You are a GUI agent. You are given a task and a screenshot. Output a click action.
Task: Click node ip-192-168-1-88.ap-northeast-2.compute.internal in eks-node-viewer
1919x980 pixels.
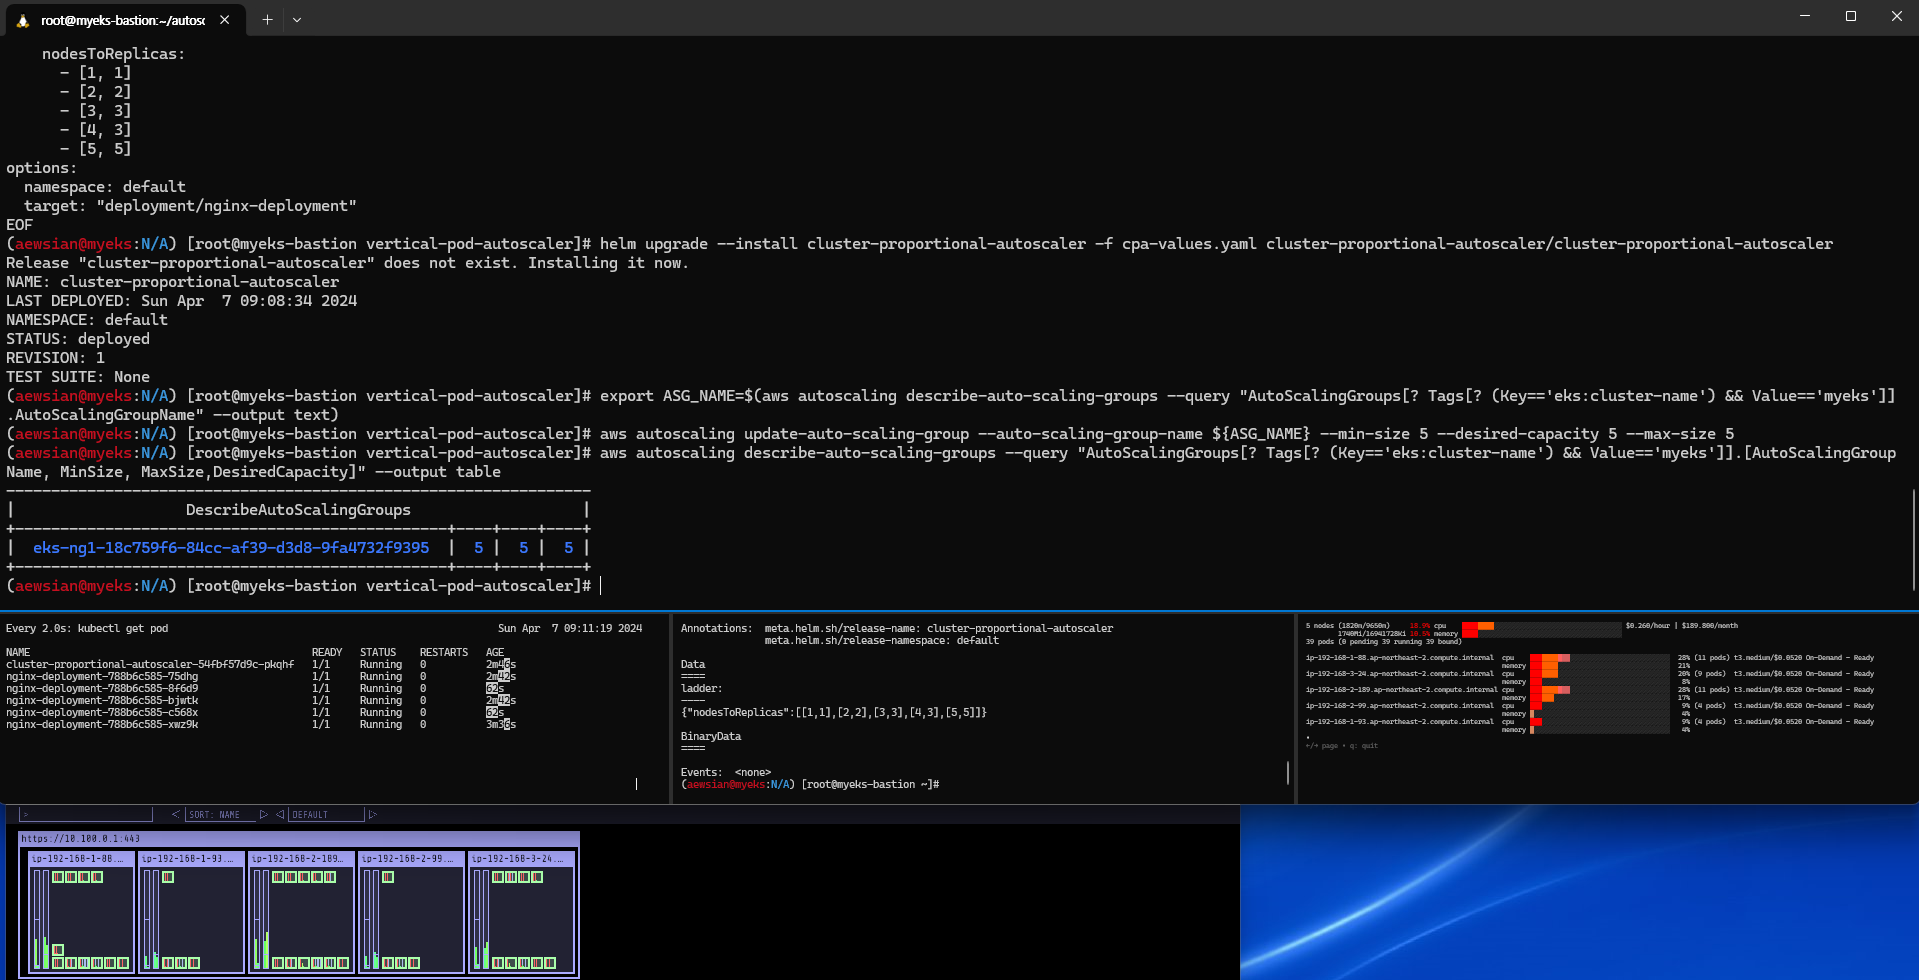[x=1400, y=658]
